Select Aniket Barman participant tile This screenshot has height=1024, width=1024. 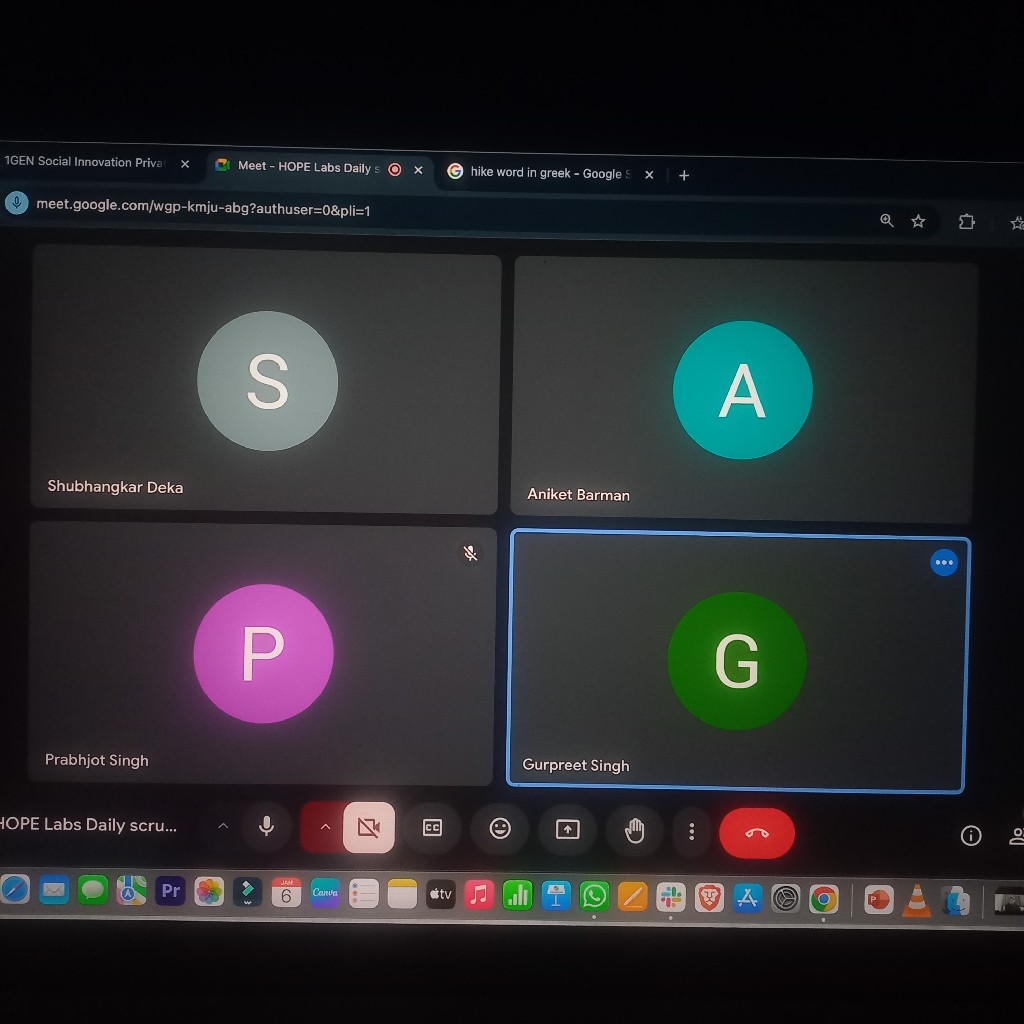pos(744,389)
